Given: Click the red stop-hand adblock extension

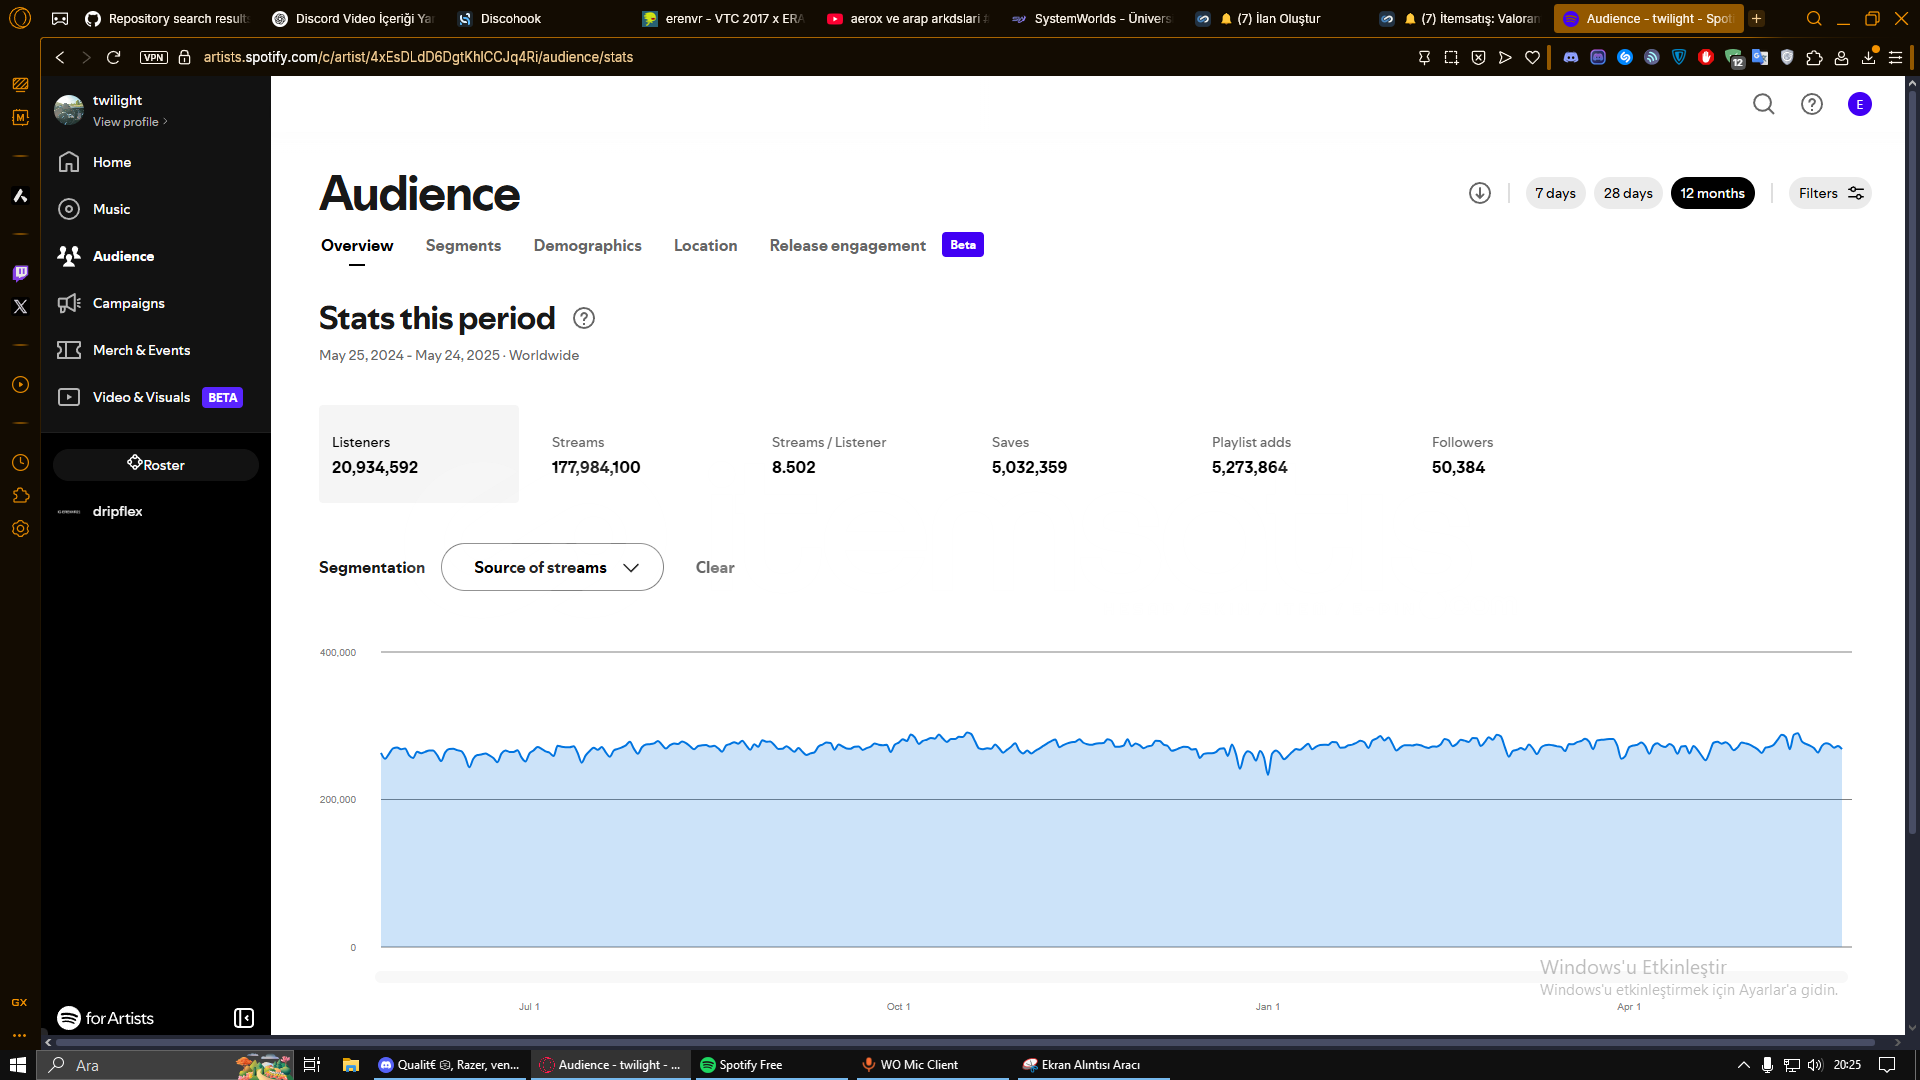Looking at the screenshot, I should point(1706,57).
